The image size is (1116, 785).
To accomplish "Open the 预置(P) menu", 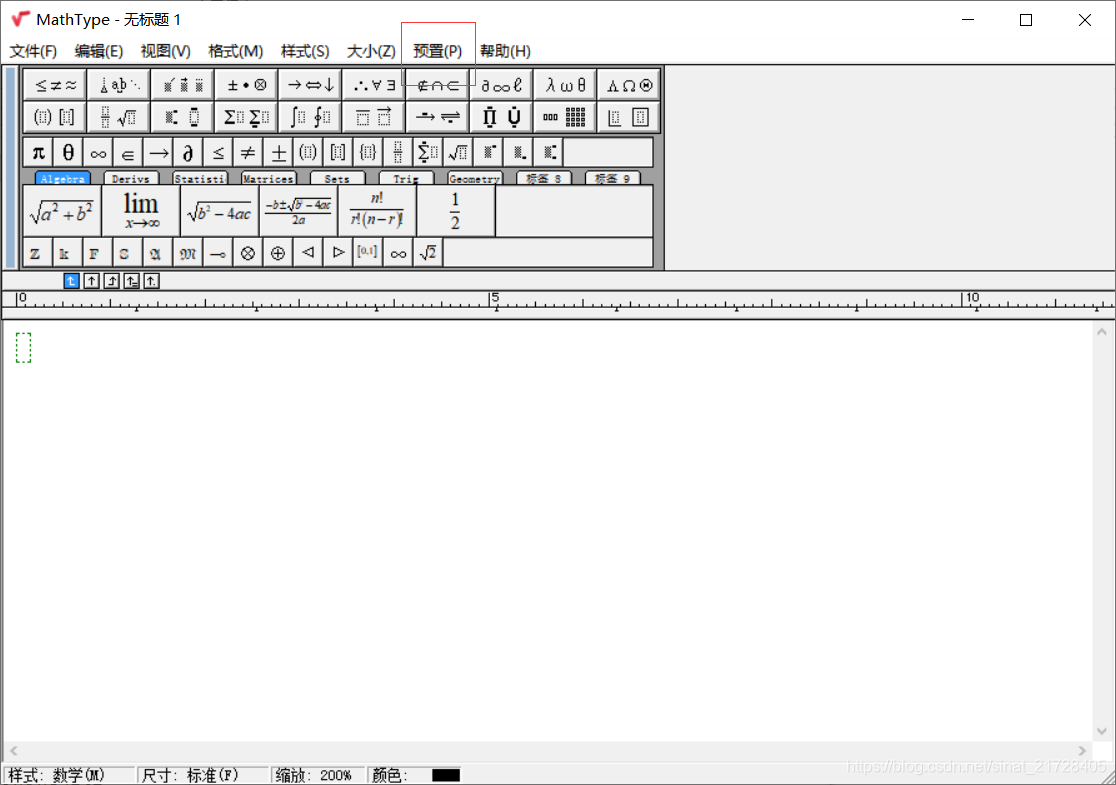I will [x=438, y=51].
